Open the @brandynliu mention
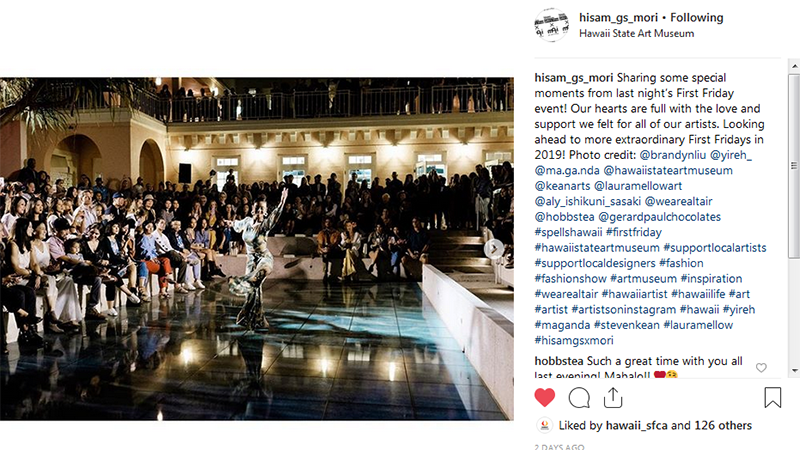800x450 pixels. tap(672, 155)
